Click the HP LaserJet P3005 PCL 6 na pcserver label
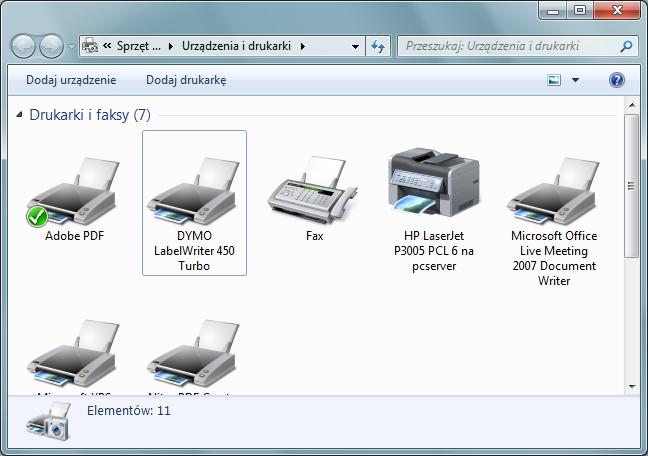The image size is (648, 456). point(434,251)
